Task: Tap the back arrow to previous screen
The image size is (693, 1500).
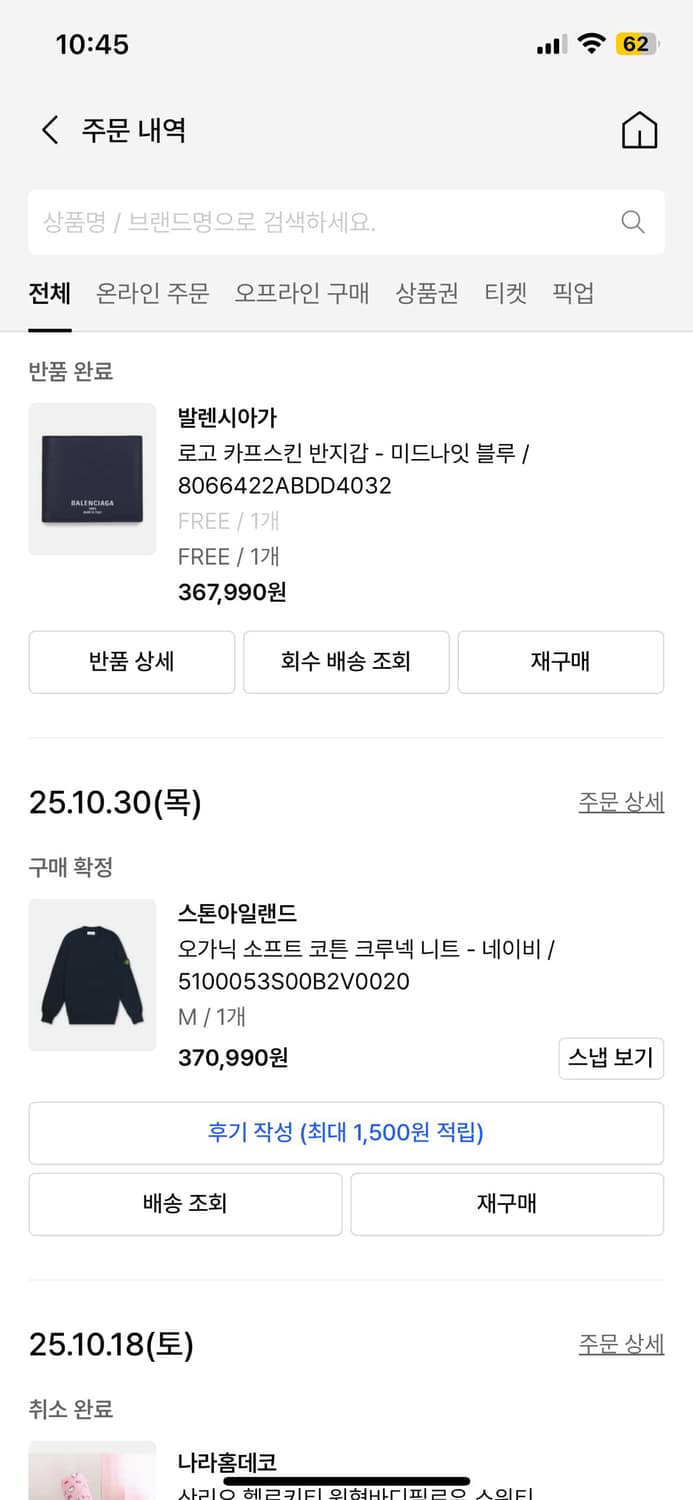Action: click(50, 129)
